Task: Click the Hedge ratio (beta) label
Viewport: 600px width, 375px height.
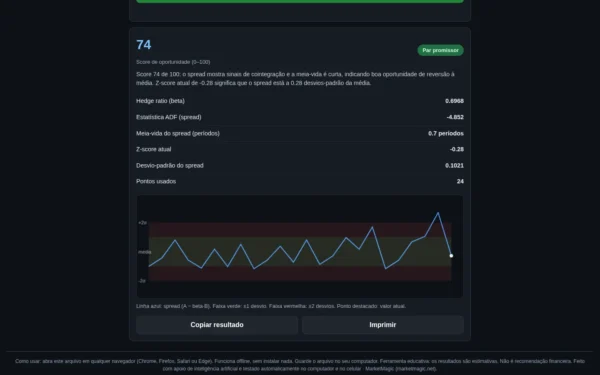Action: pyautogui.click(x=160, y=101)
